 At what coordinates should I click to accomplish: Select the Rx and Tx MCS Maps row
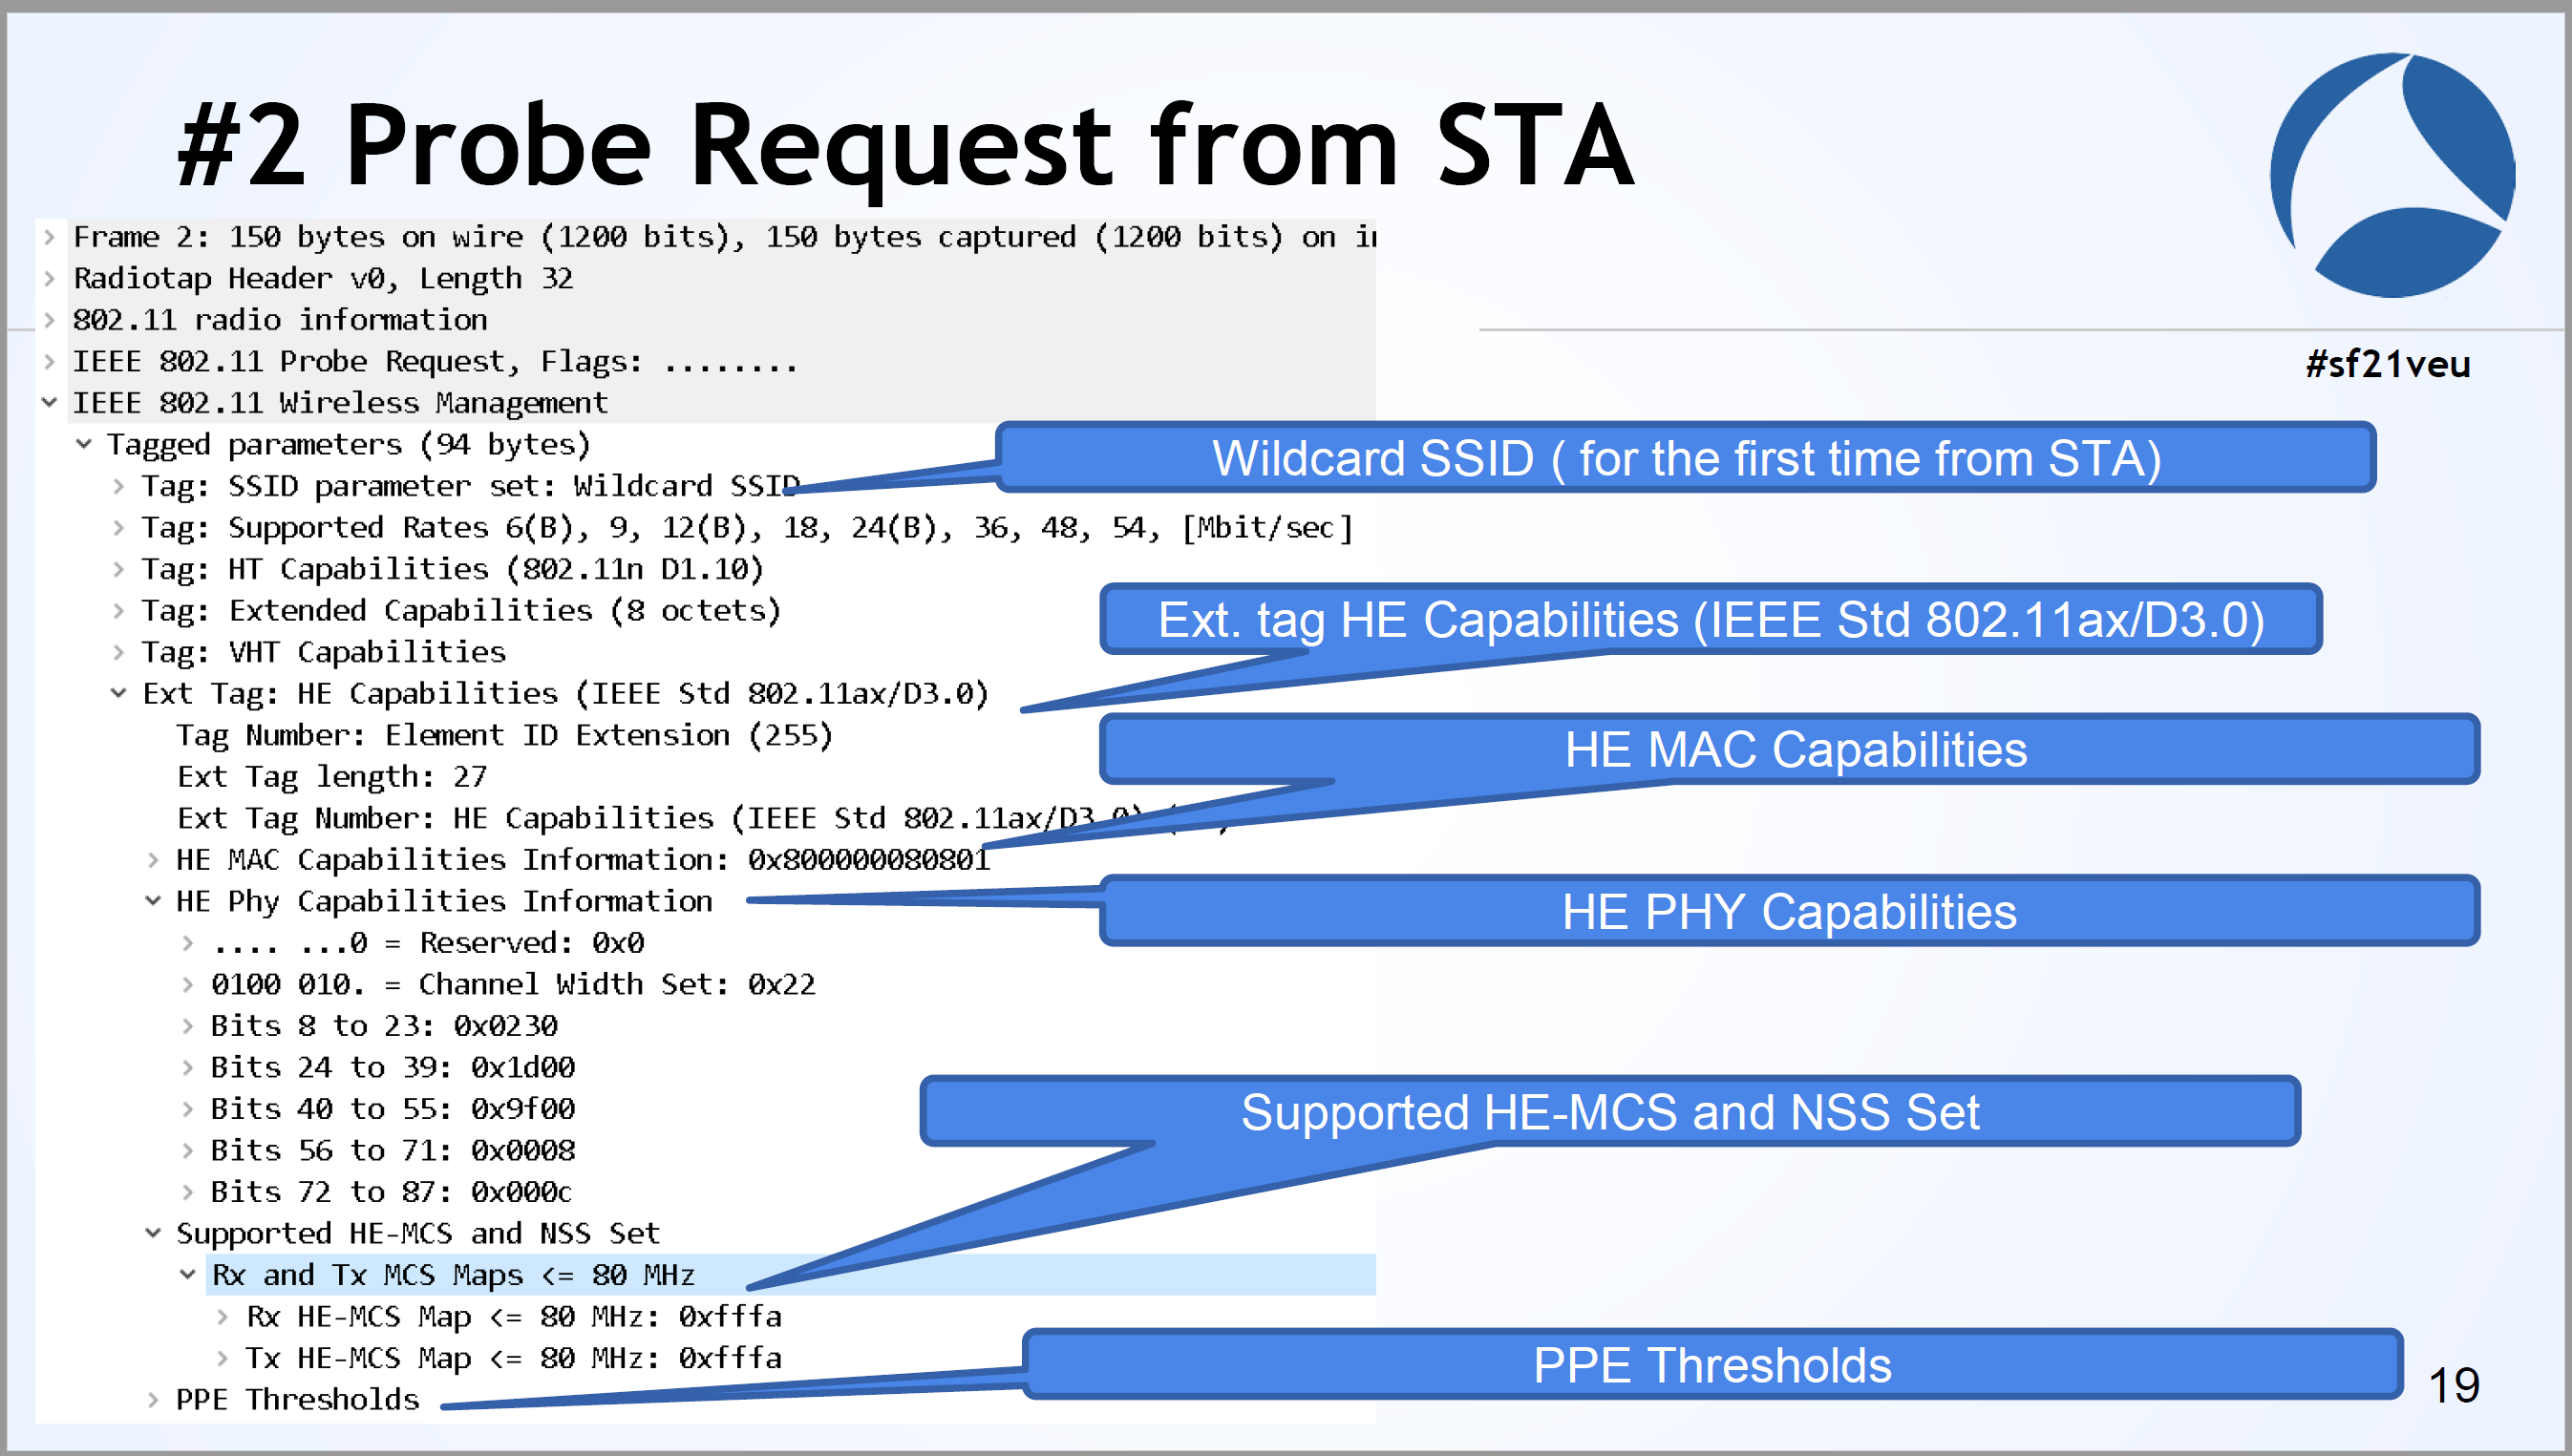point(450,1275)
